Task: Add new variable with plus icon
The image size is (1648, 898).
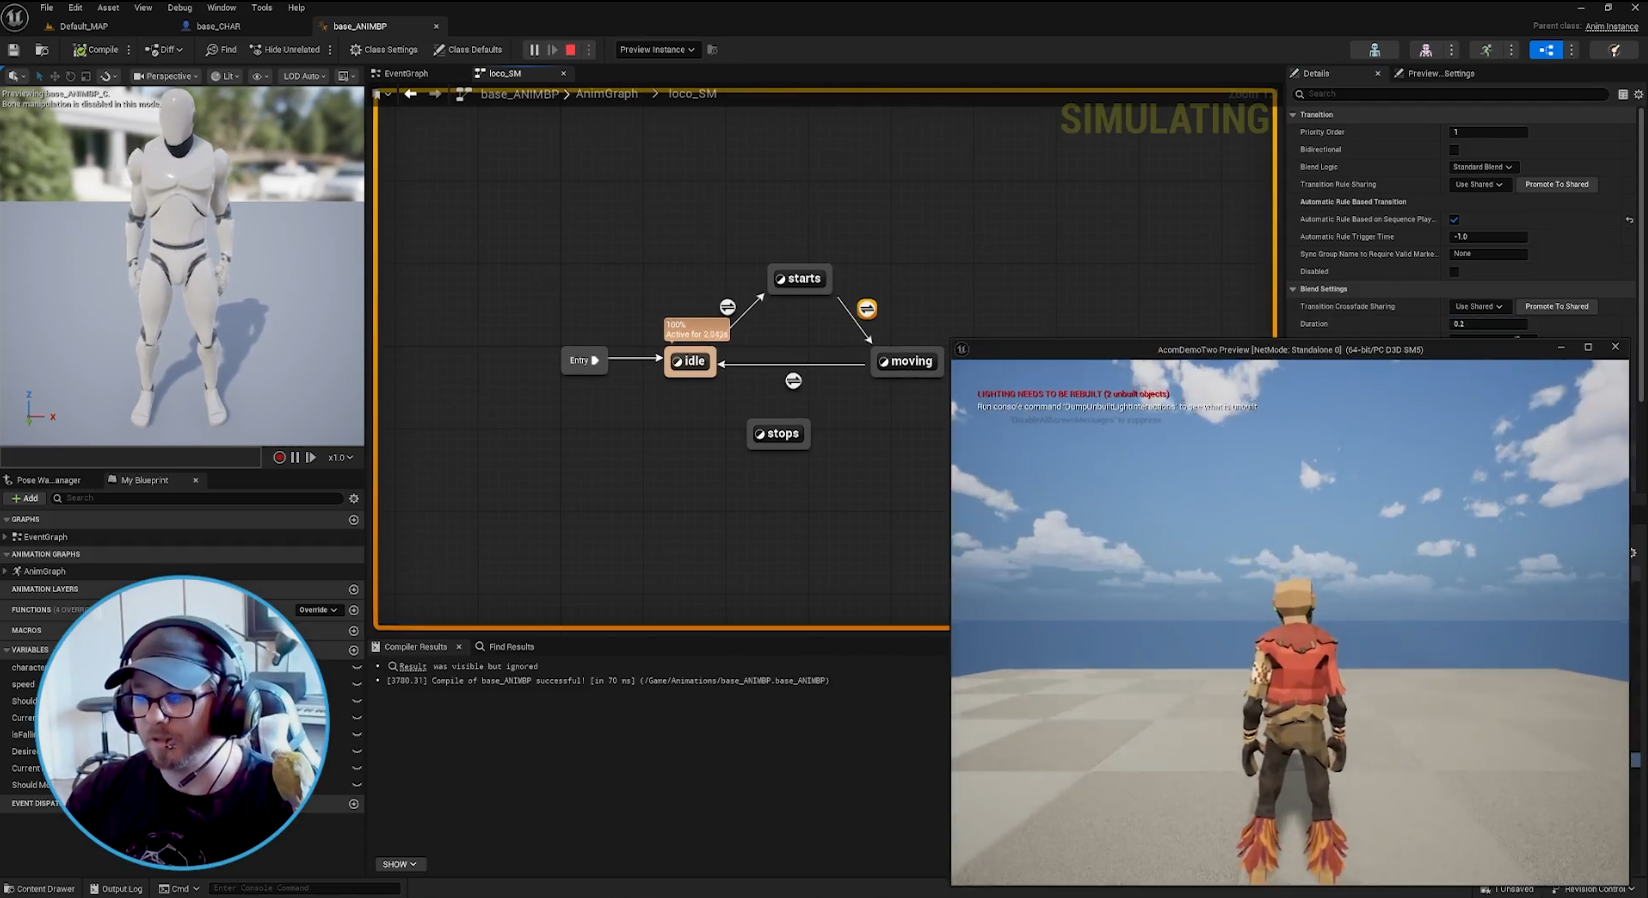Action: click(353, 650)
